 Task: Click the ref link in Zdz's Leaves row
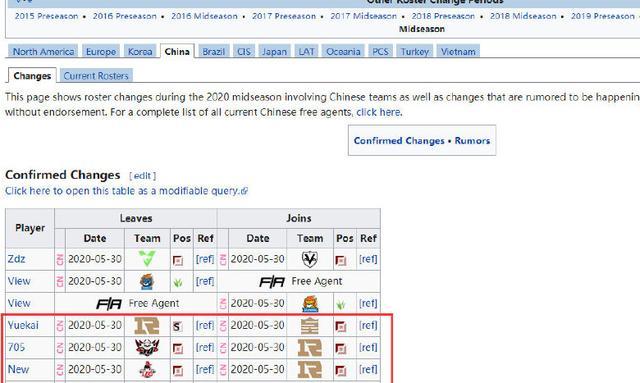205,259
